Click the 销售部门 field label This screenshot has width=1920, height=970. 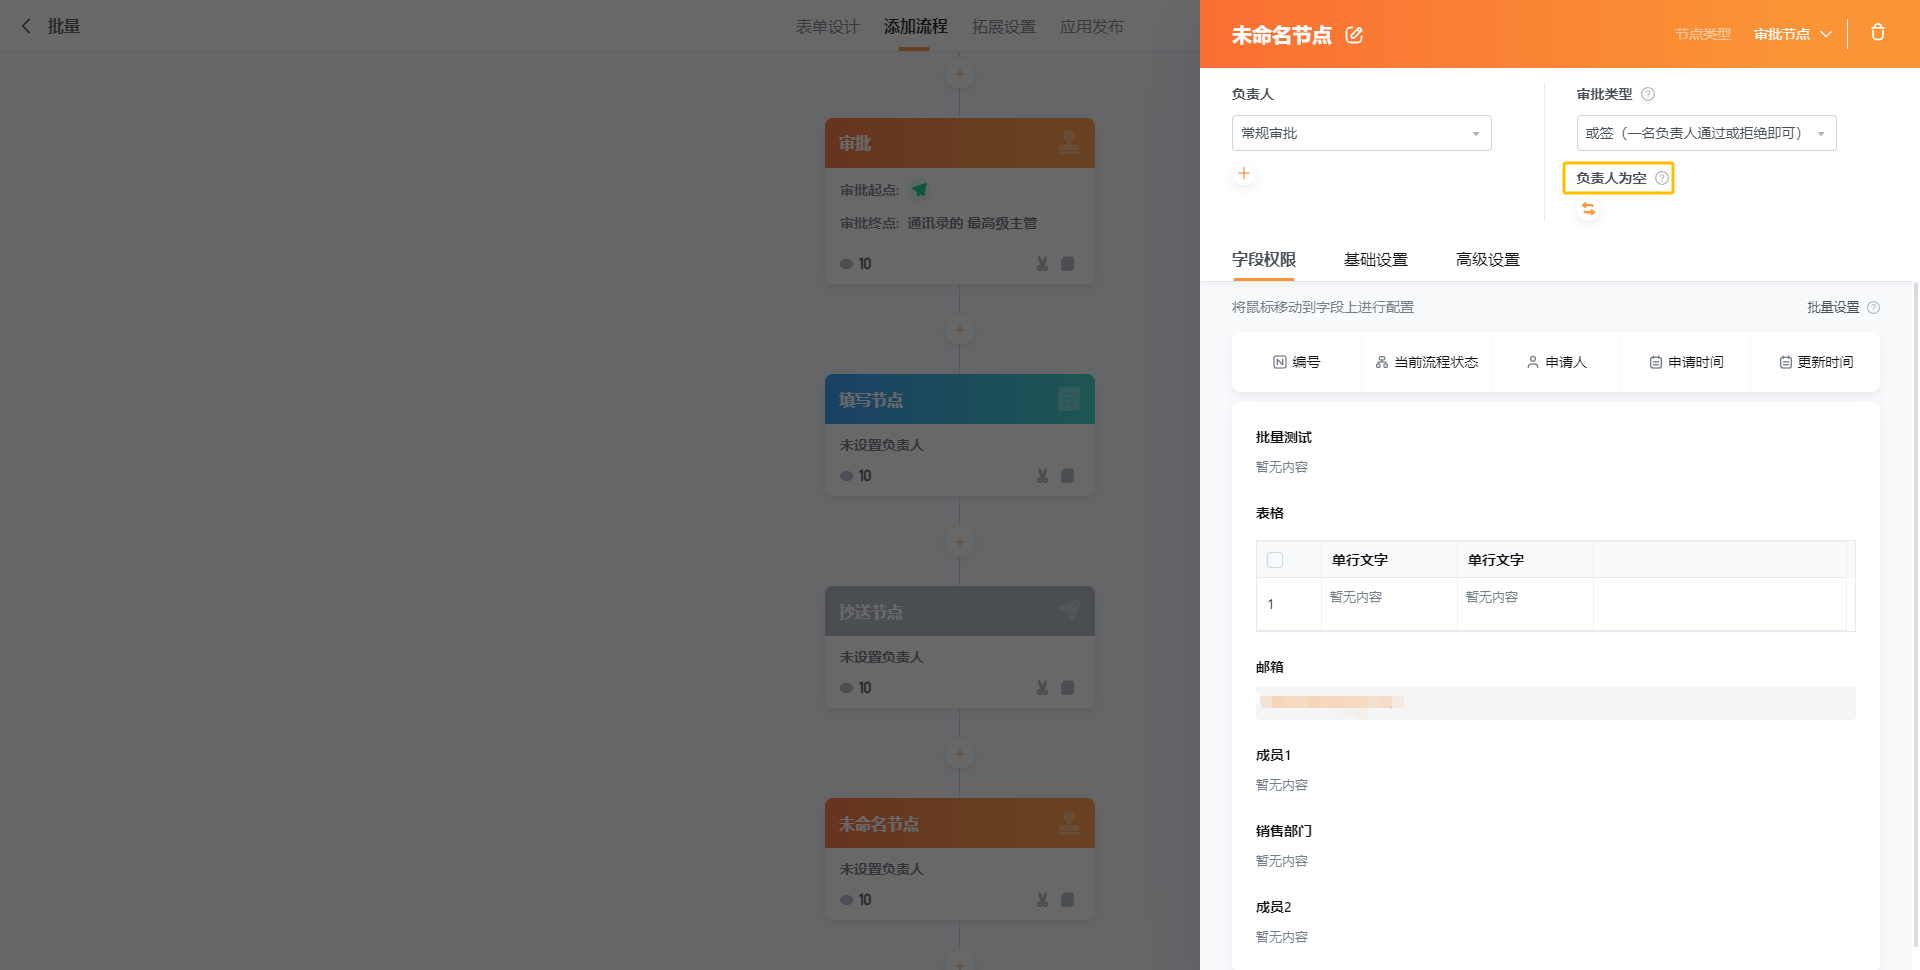tap(1283, 831)
